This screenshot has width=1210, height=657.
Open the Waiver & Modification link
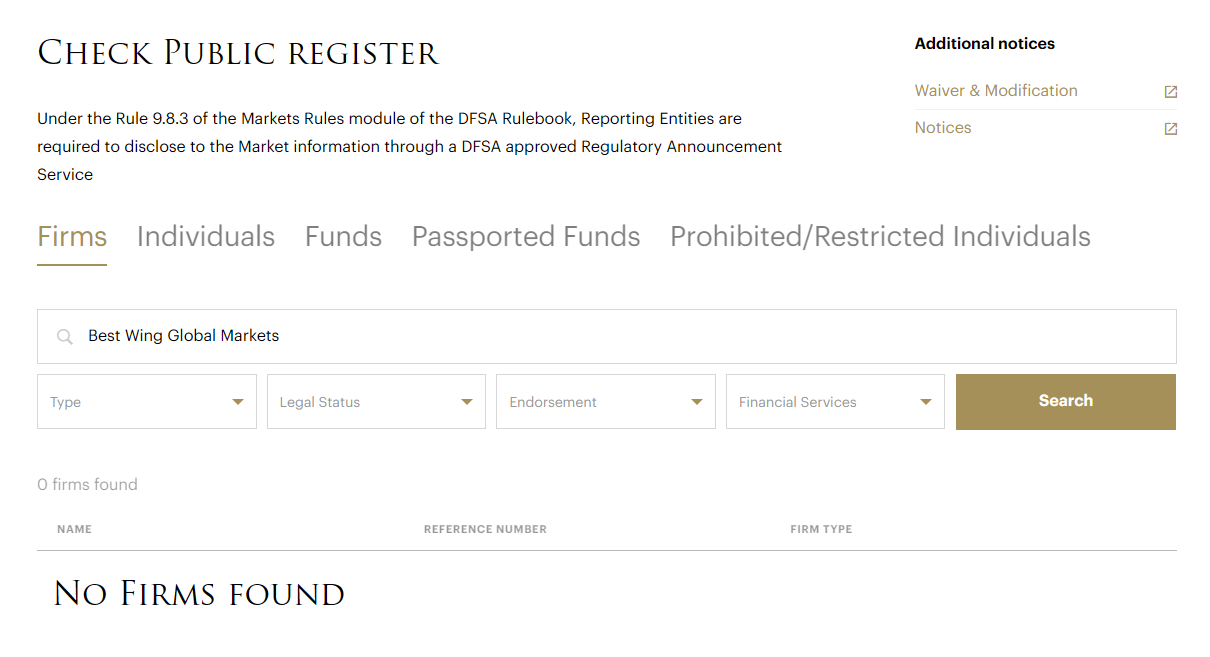pyautogui.click(x=996, y=91)
